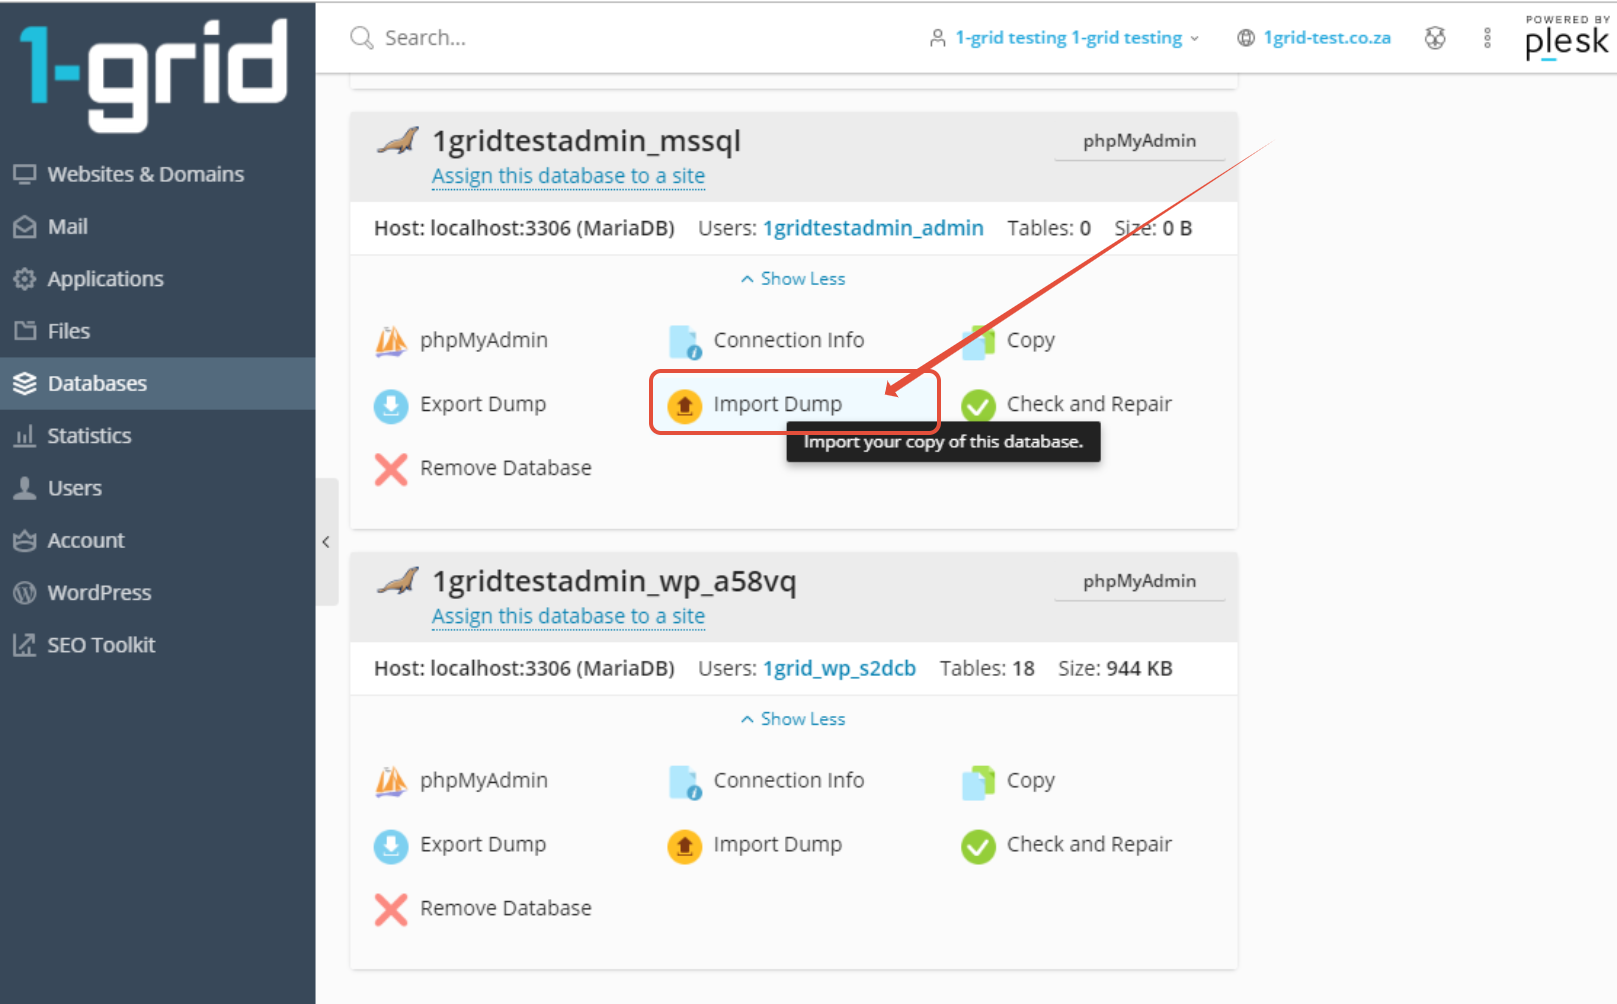Screen dimensions: 1617x1004
Task: Open phpMyAdmin for 1gridtestadmin_mssql tools list
Action: coord(462,341)
